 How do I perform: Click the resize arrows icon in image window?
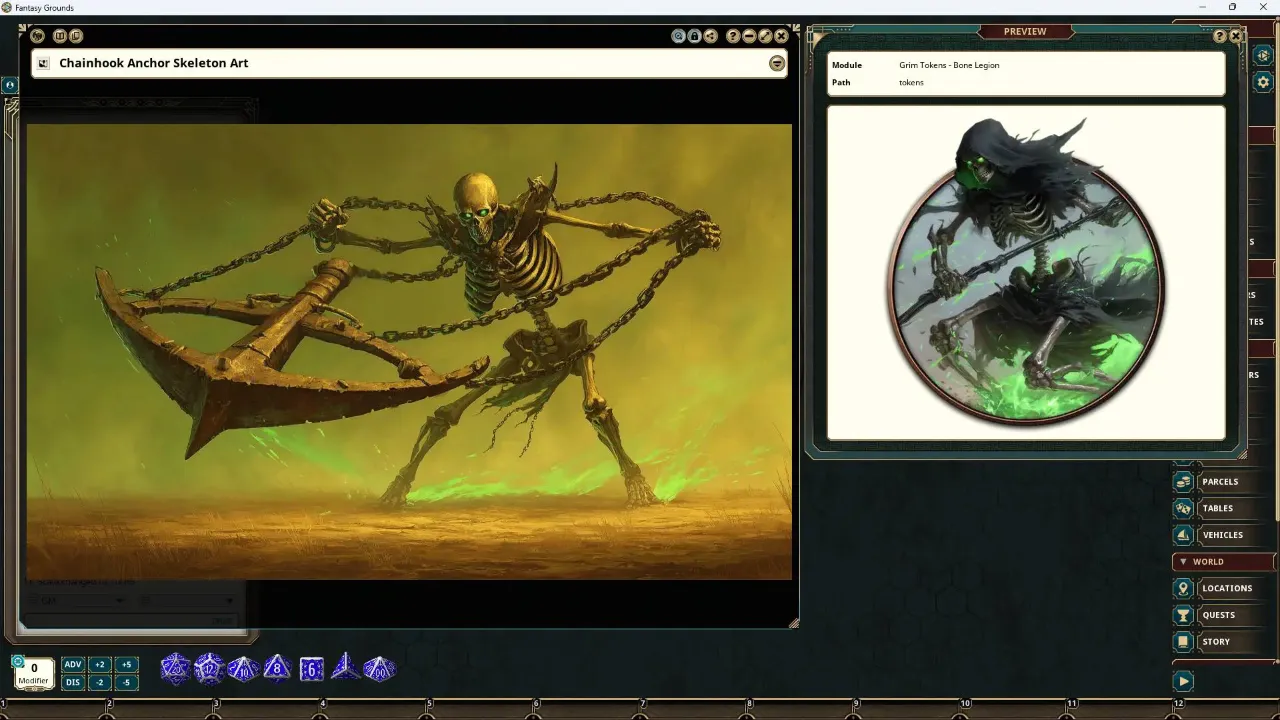(x=765, y=36)
